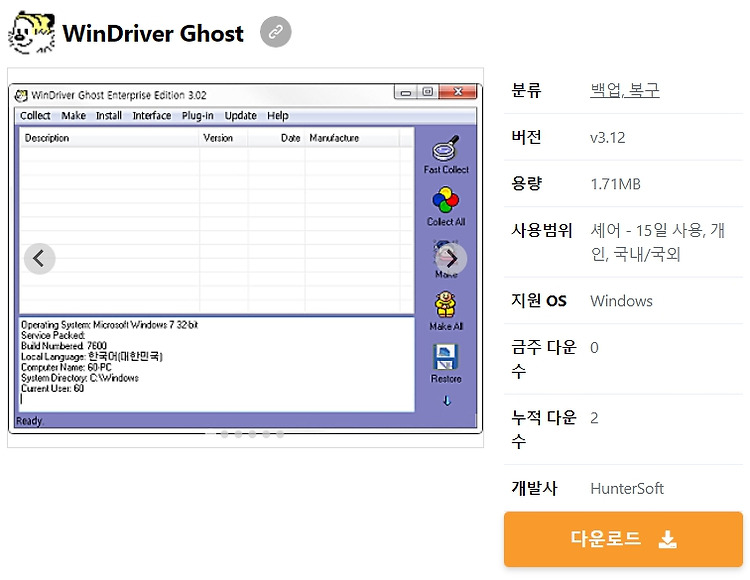
Task: Open the Help menu in screenshot
Action: (278, 116)
